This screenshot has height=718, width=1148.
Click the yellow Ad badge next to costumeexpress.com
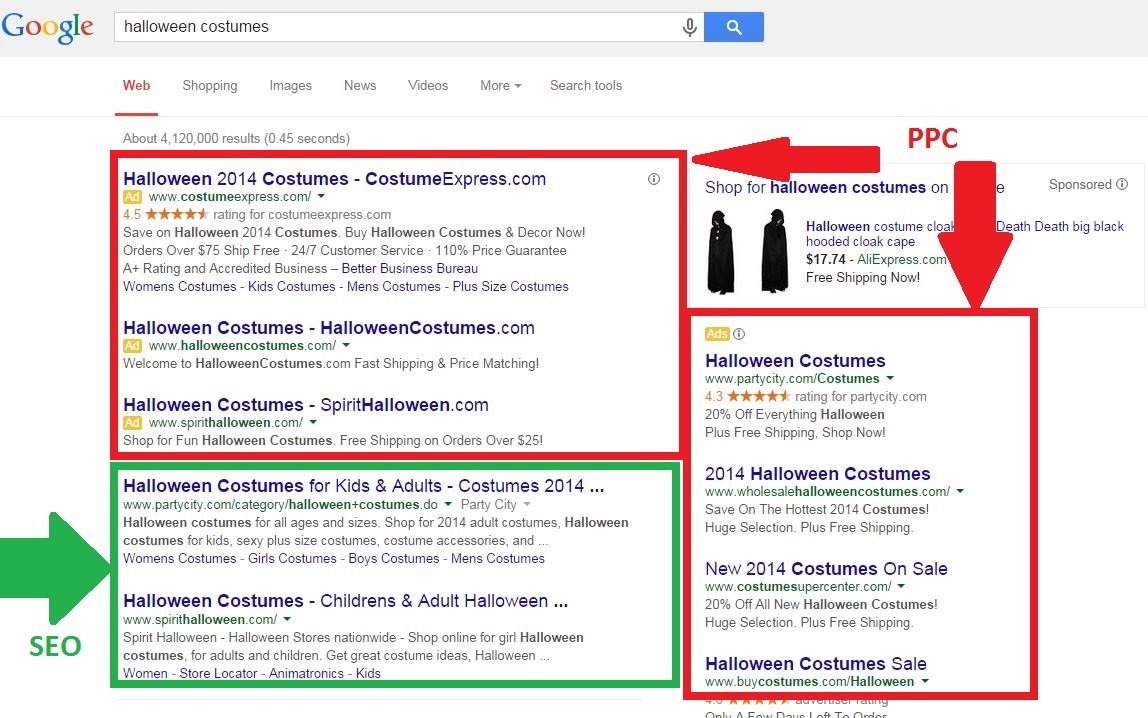pos(131,198)
